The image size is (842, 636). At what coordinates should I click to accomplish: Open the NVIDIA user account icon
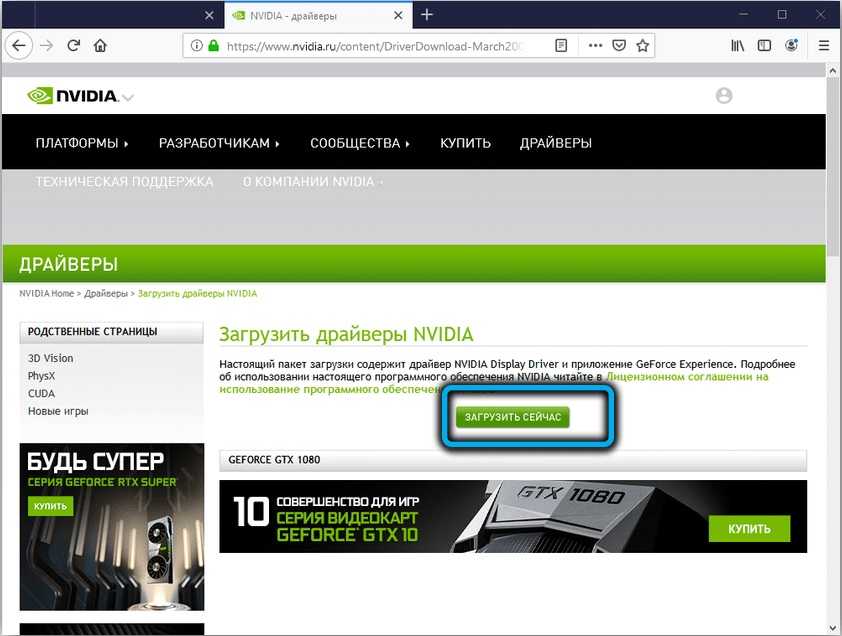coord(724,96)
